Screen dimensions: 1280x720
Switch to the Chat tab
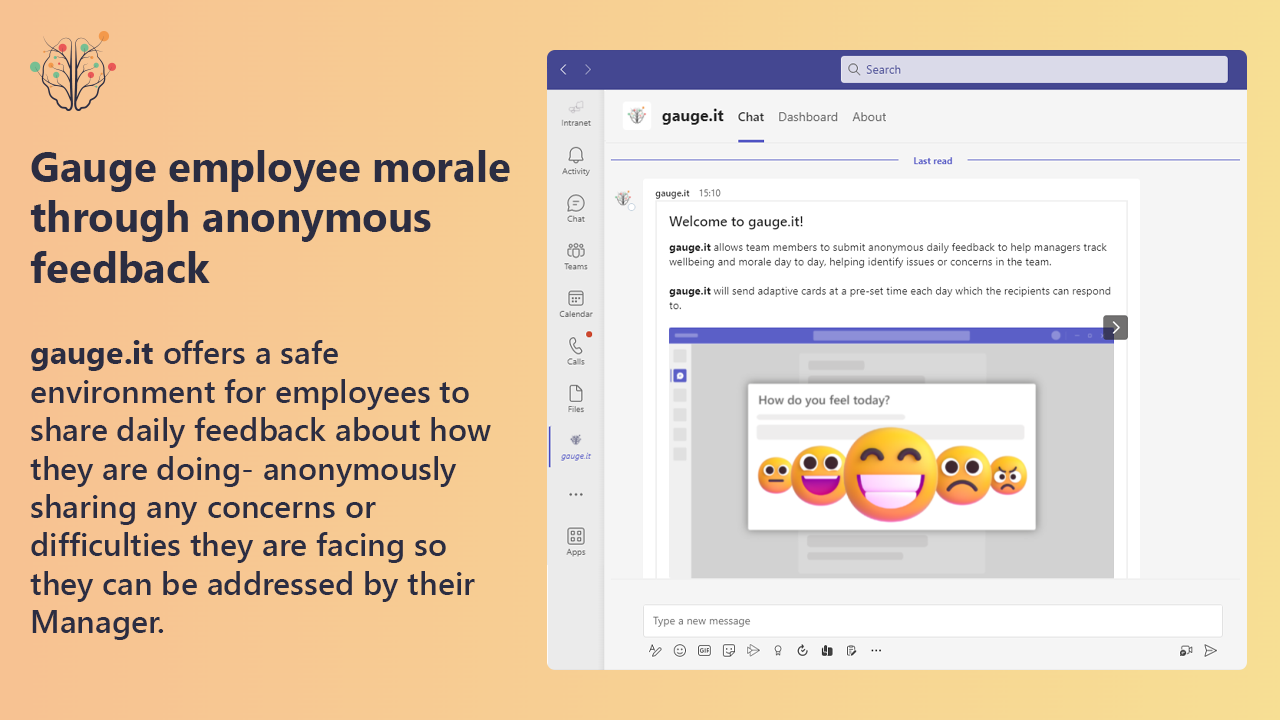pos(751,117)
